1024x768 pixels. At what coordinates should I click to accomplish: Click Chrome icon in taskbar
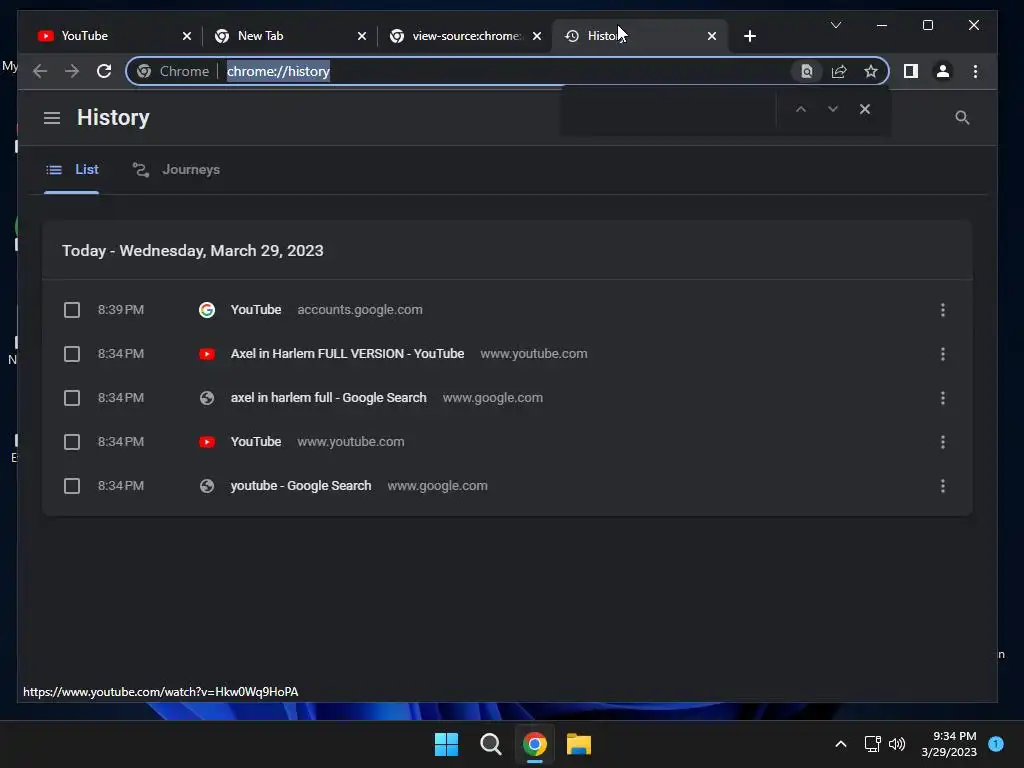click(x=534, y=744)
